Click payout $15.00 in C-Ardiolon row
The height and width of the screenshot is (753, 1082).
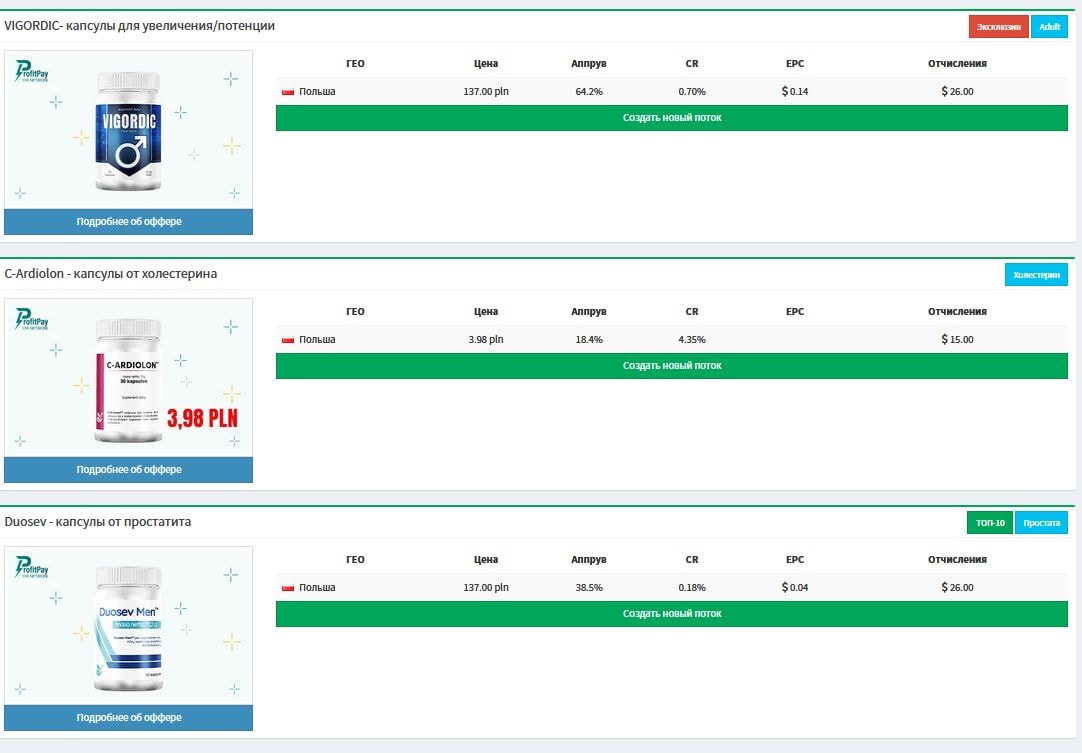pyautogui.click(x=957, y=340)
